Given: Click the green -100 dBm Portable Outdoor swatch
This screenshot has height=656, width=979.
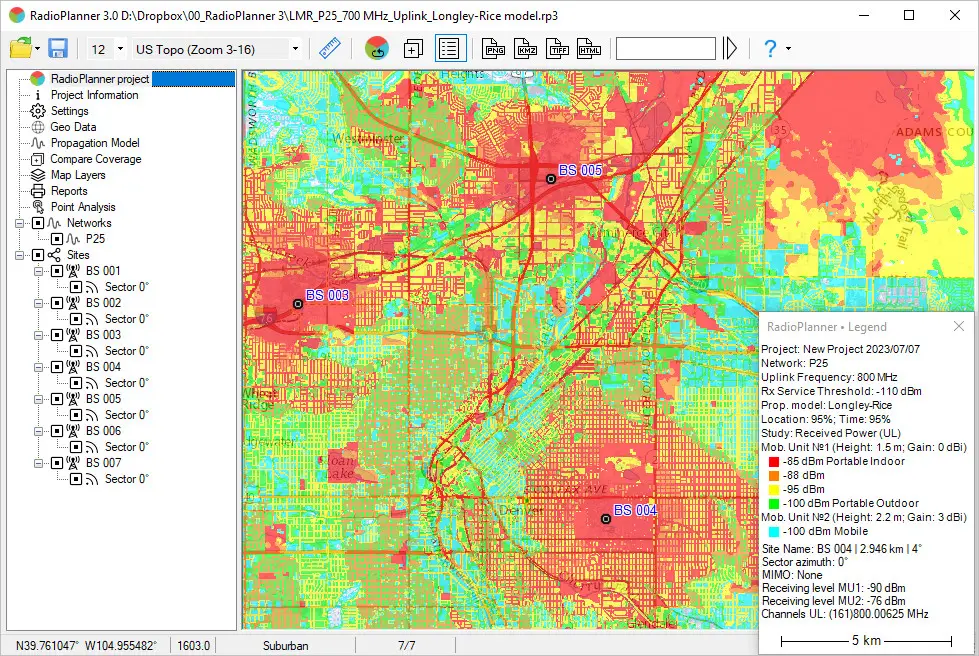Looking at the screenshot, I should click(x=774, y=504).
